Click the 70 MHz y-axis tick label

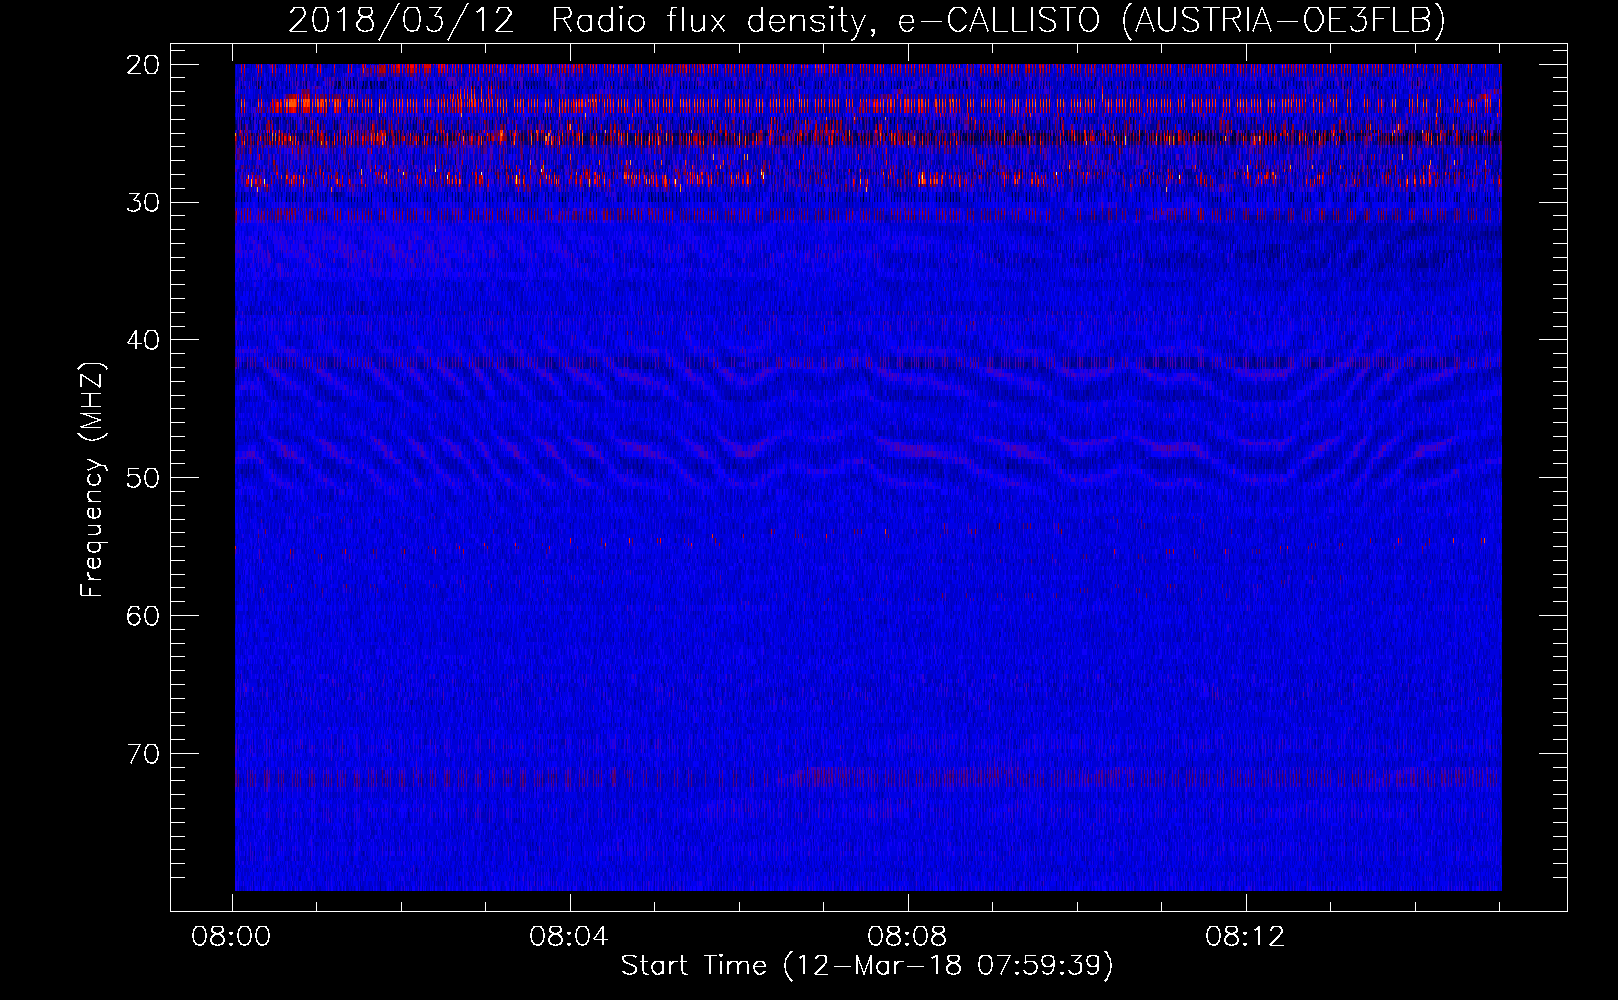(144, 753)
